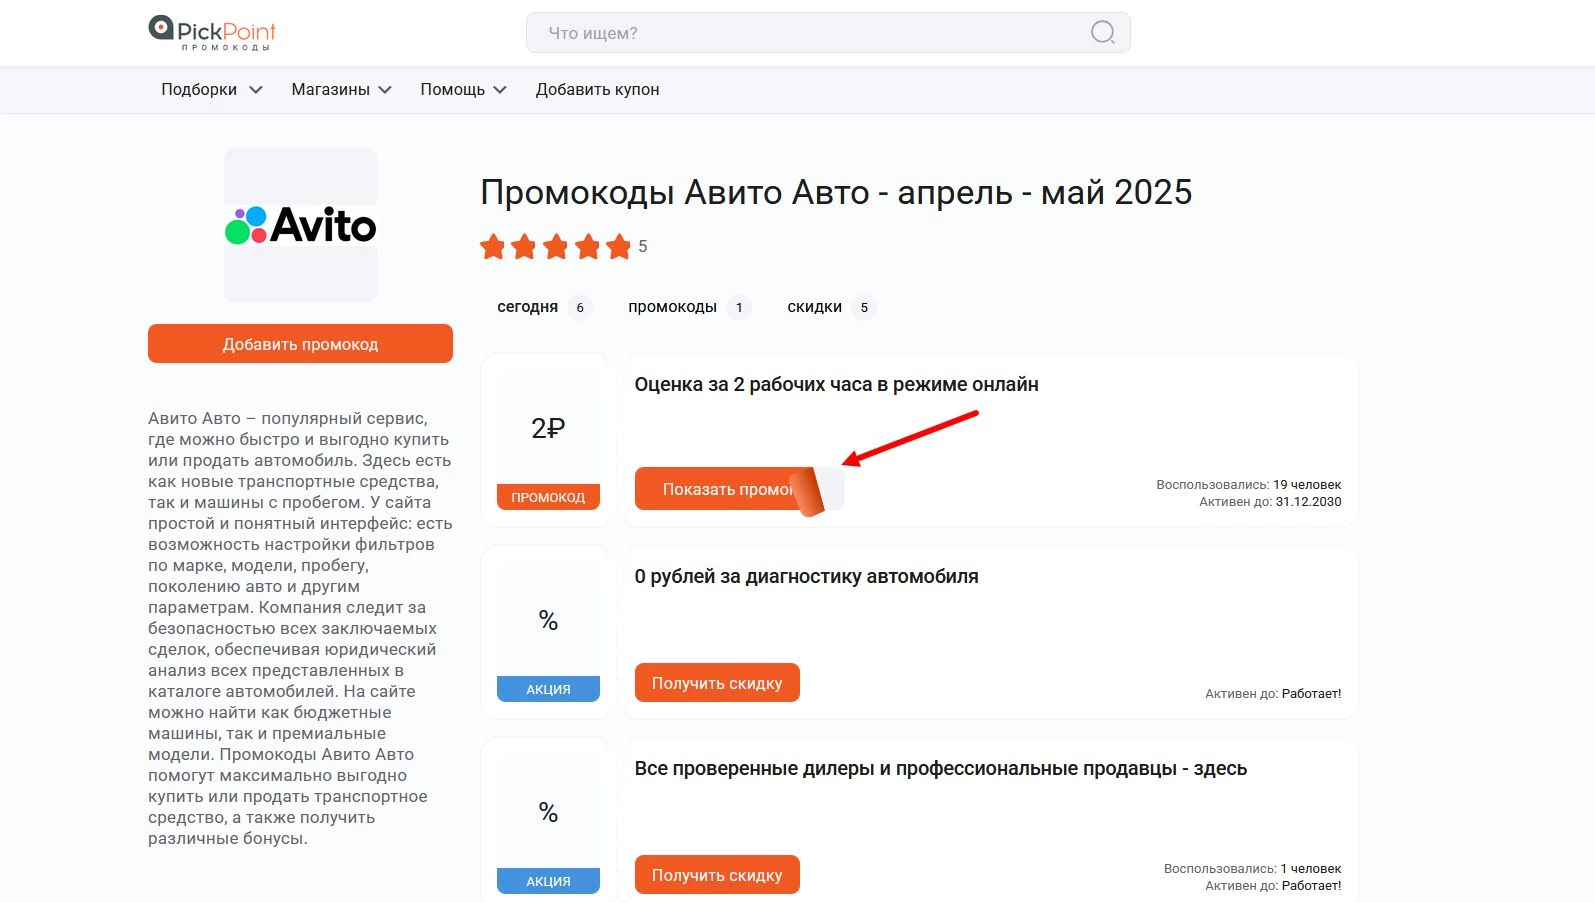Image resolution: width=1595 pixels, height=903 pixels.
Task: Click the Avito logo thumbnail
Action: pyautogui.click(x=300, y=225)
